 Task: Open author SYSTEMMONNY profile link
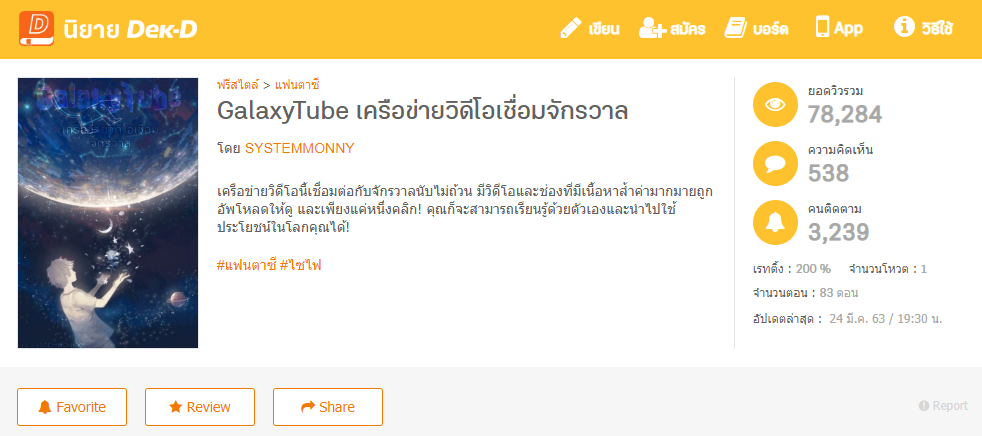tap(299, 148)
